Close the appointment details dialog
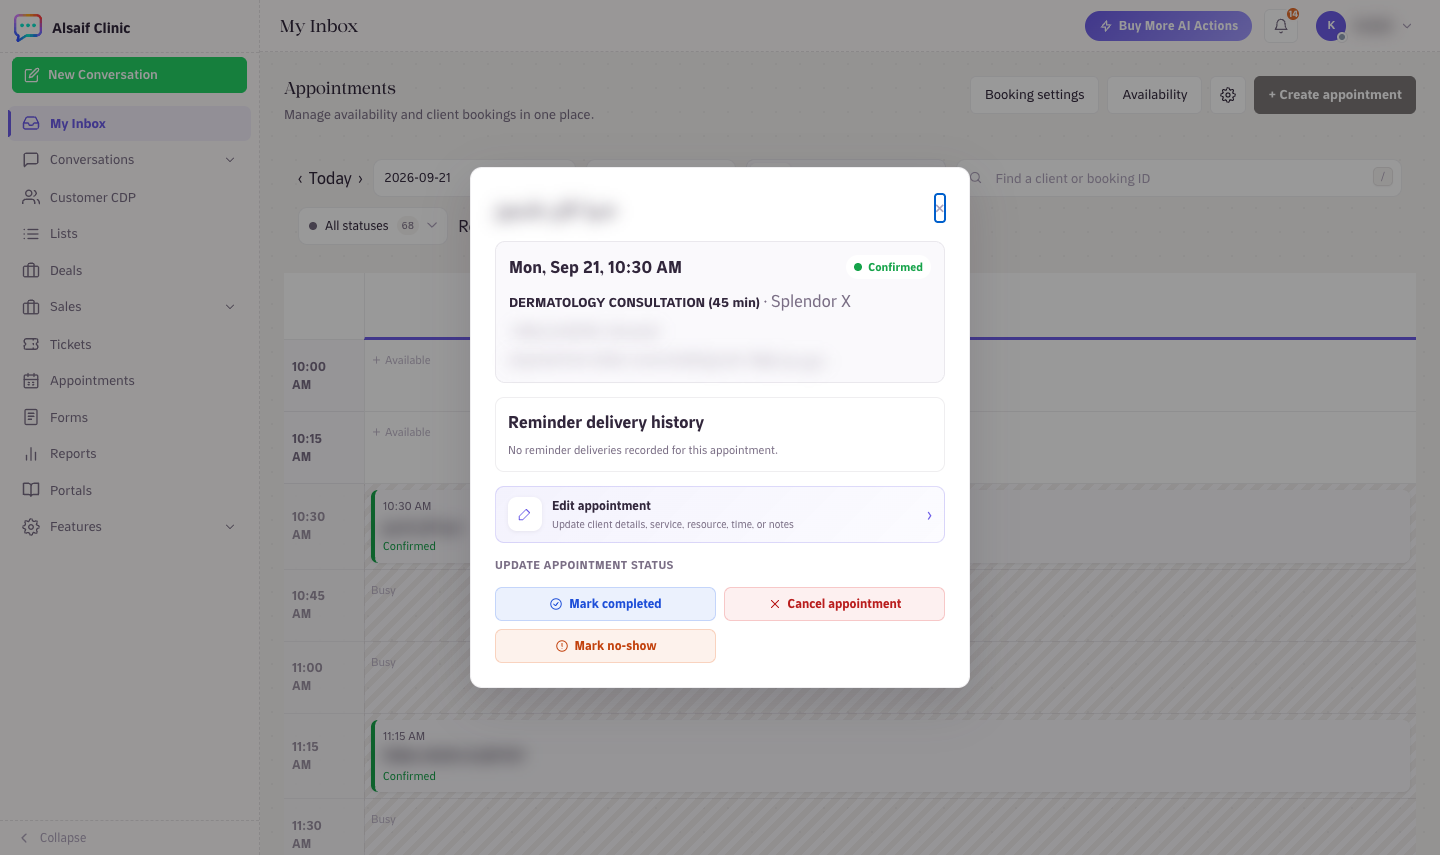This screenshot has width=1440, height=855. click(940, 208)
